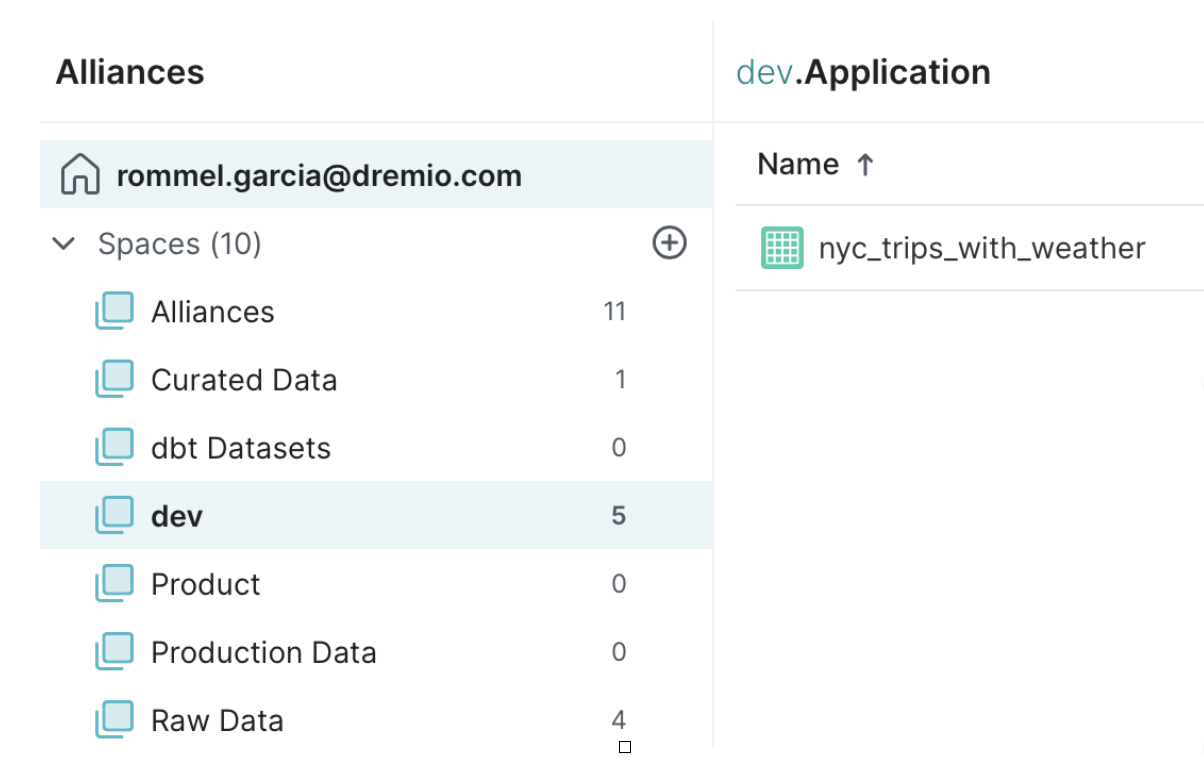Select the Alliances space icon
The width and height of the screenshot is (1204, 770).
[x=114, y=310]
